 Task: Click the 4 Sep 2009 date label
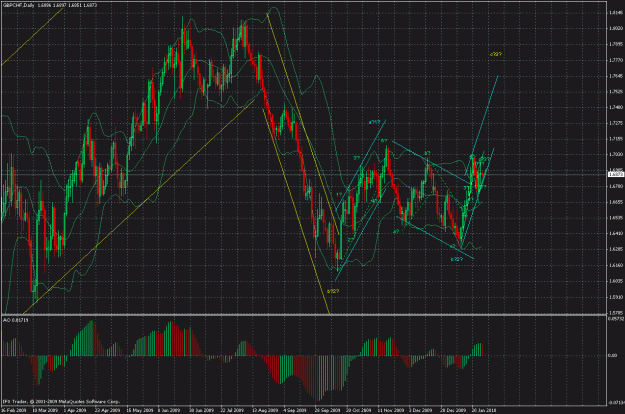(x=295, y=410)
